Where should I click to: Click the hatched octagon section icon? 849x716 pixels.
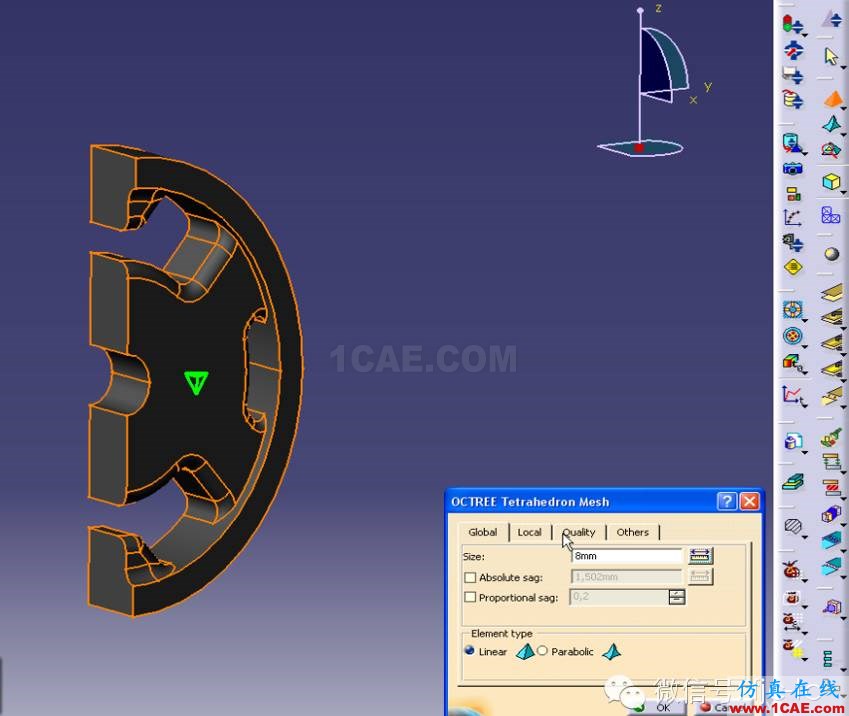tap(793, 525)
